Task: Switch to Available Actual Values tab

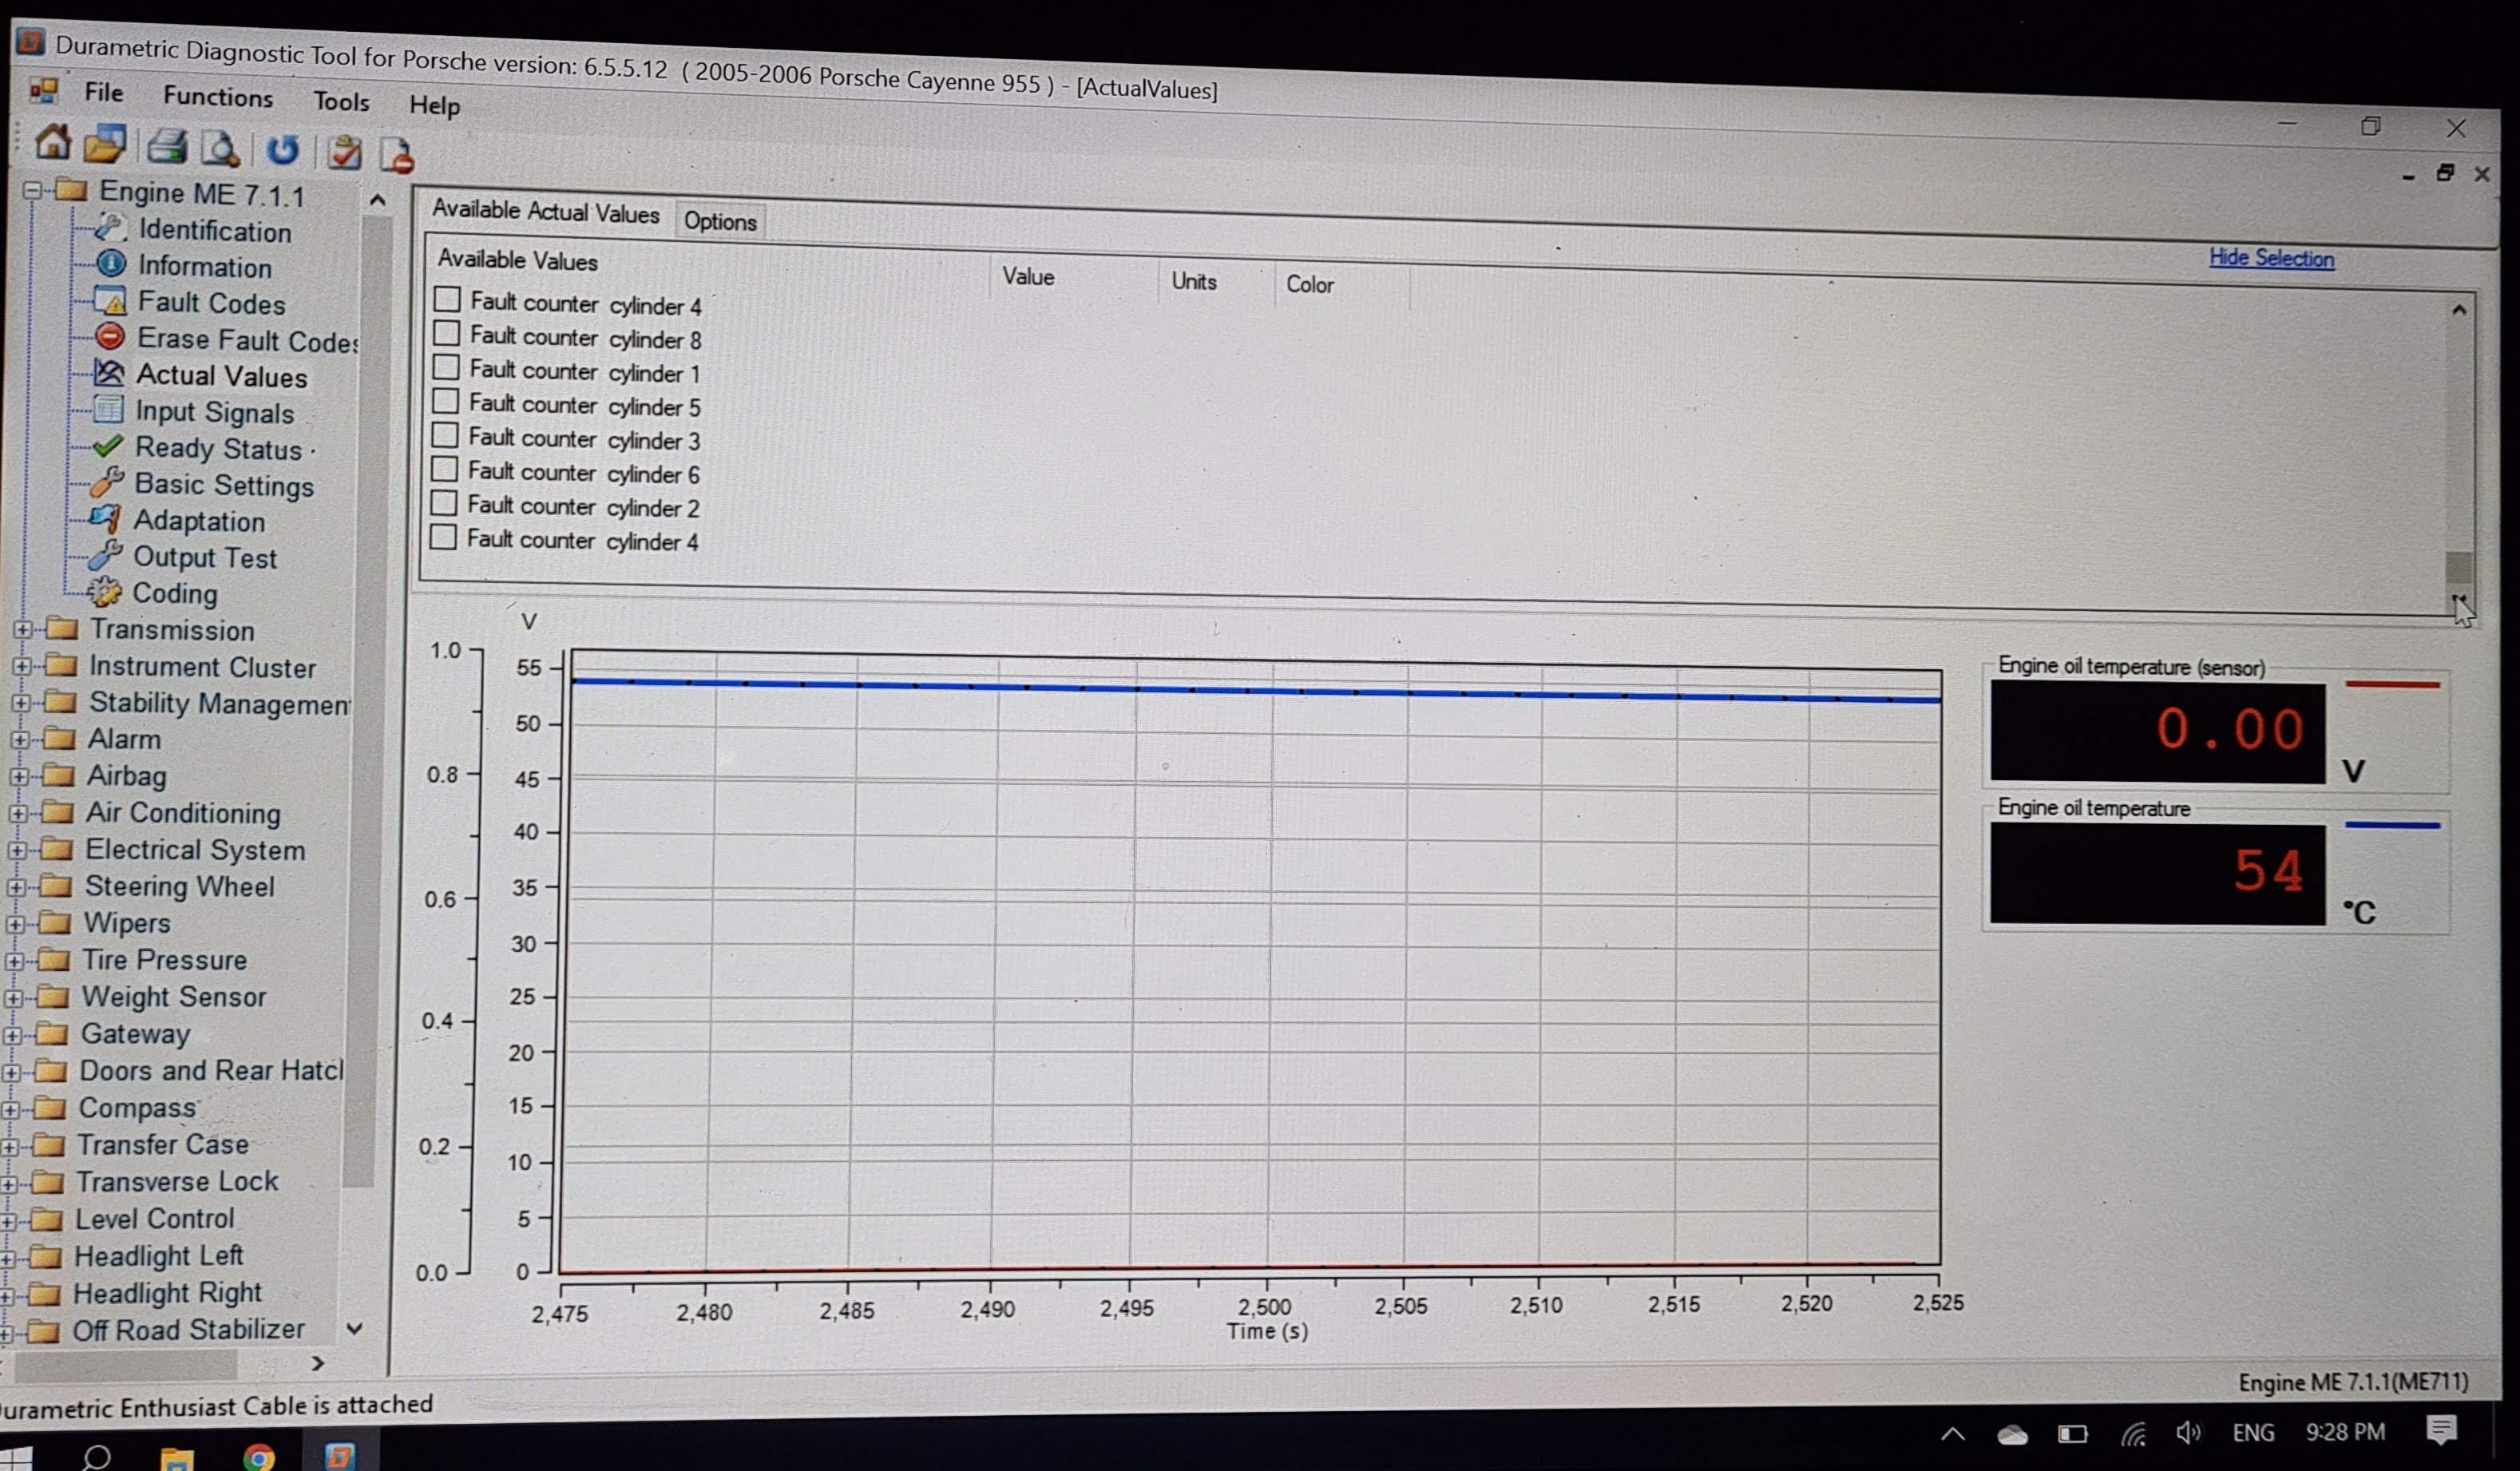Action: point(546,211)
